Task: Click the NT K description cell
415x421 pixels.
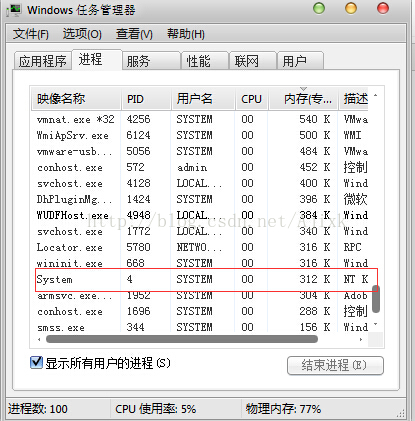Action: point(356,279)
